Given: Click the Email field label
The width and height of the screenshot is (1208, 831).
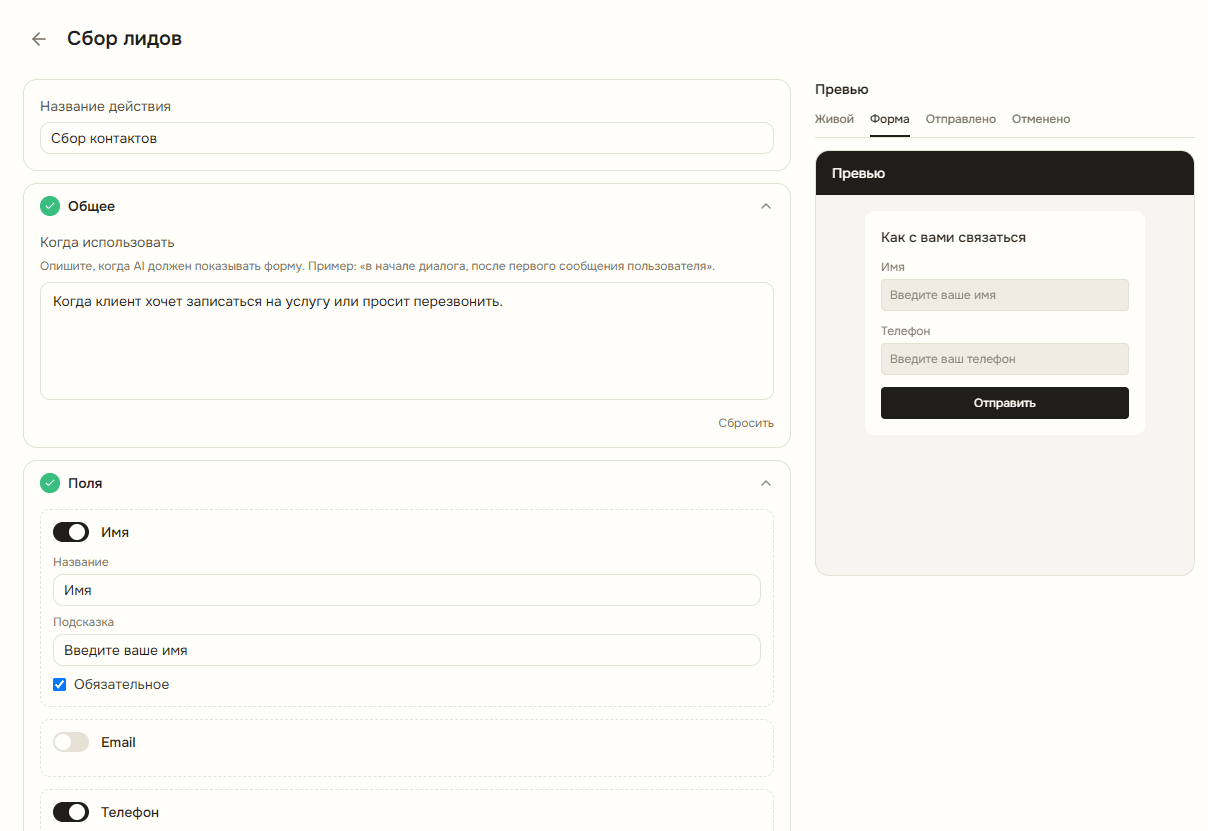Looking at the screenshot, I should click(118, 742).
